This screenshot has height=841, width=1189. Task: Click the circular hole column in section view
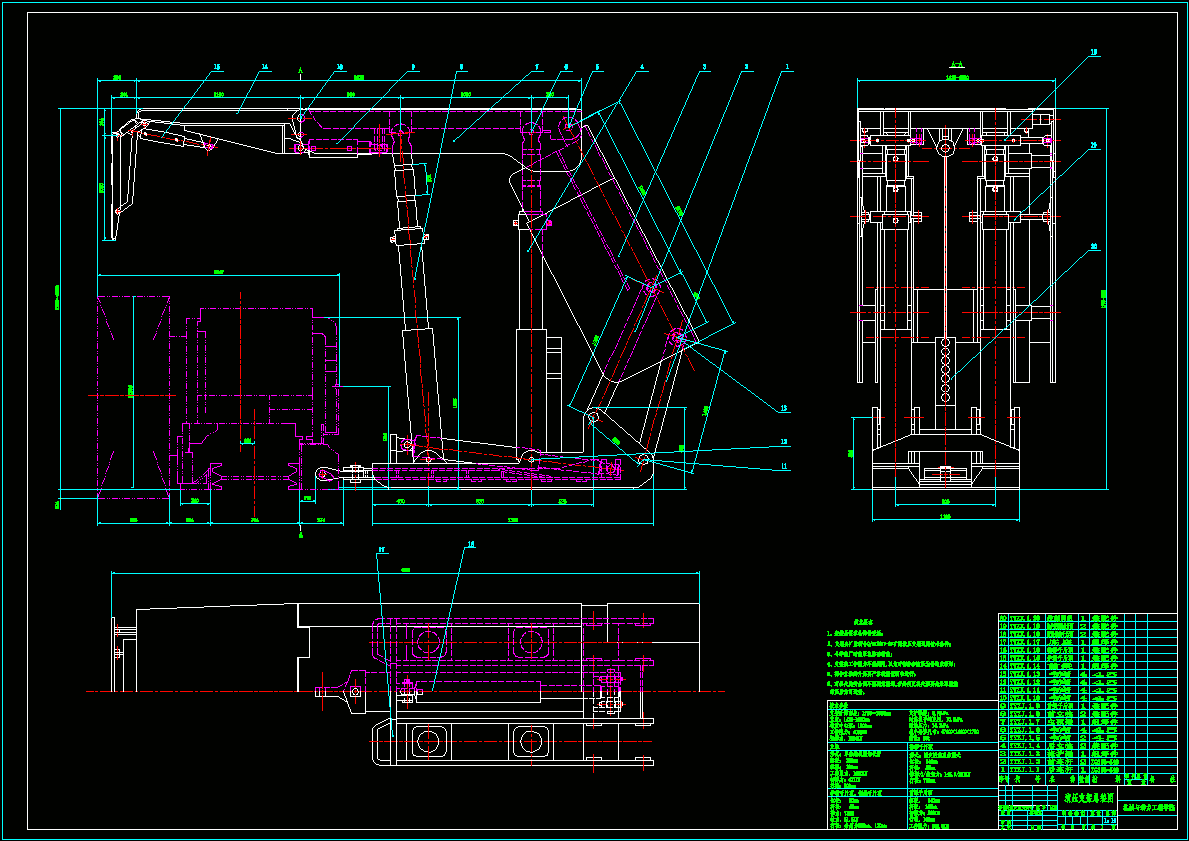945,369
